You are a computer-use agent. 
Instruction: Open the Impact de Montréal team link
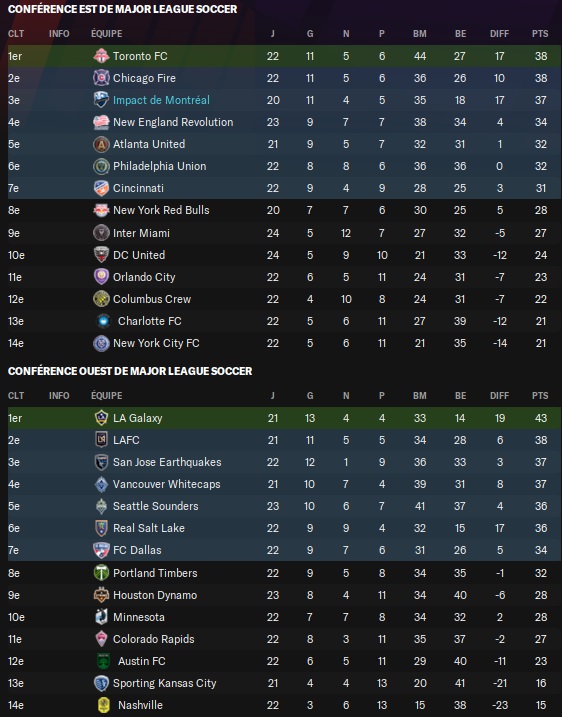click(161, 100)
